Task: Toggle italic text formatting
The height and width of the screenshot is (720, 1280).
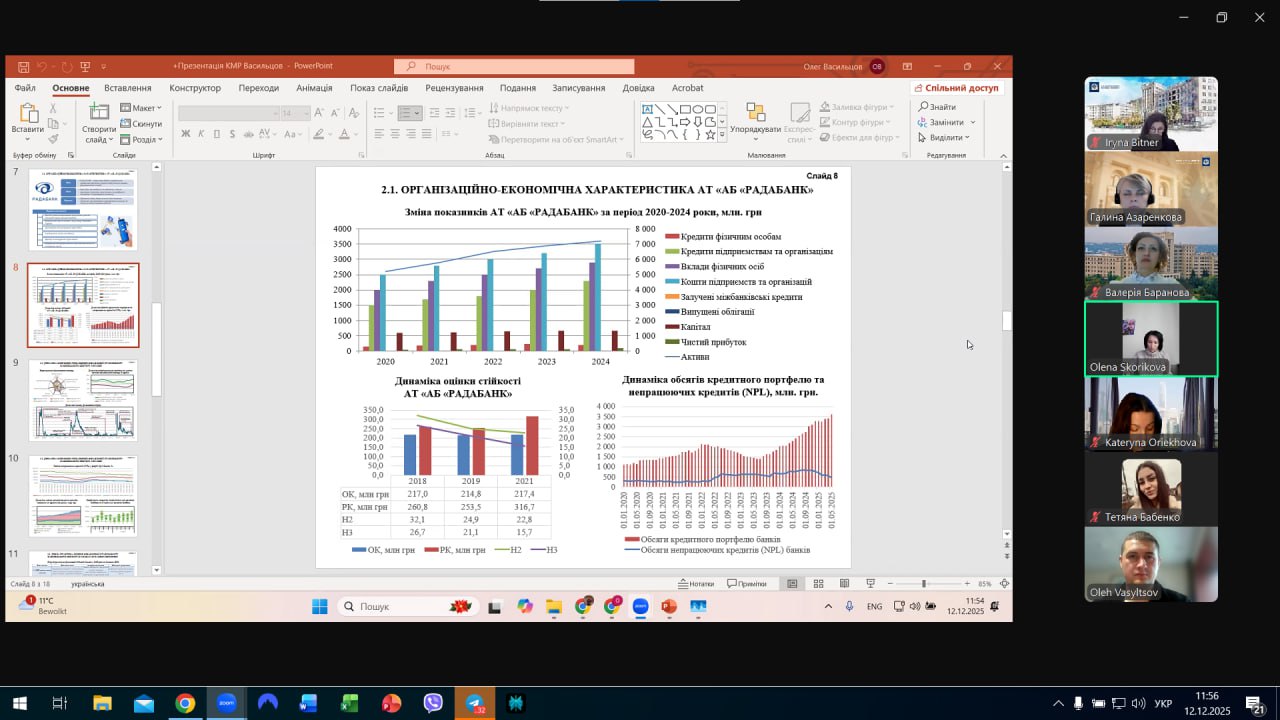Action: tap(201, 134)
